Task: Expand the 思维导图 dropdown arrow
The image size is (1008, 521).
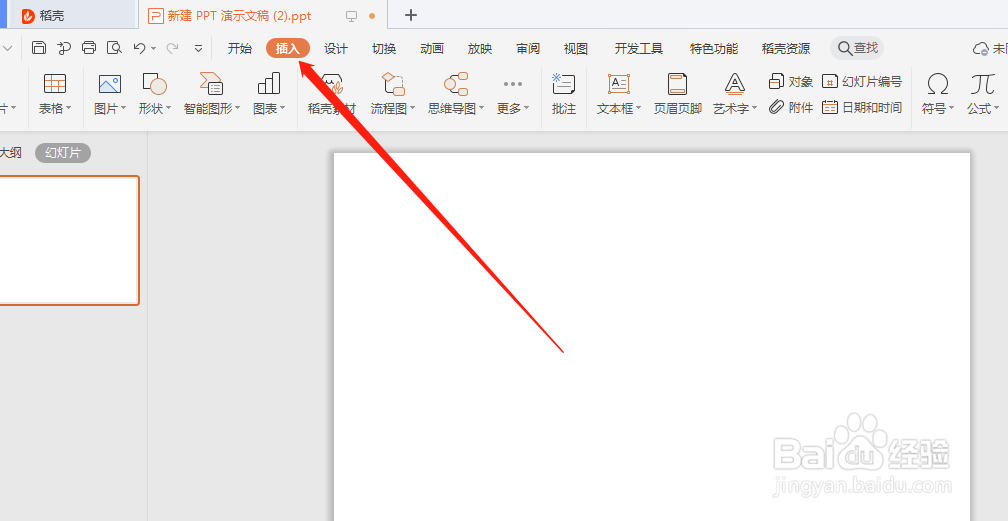Action: (x=482, y=108)
